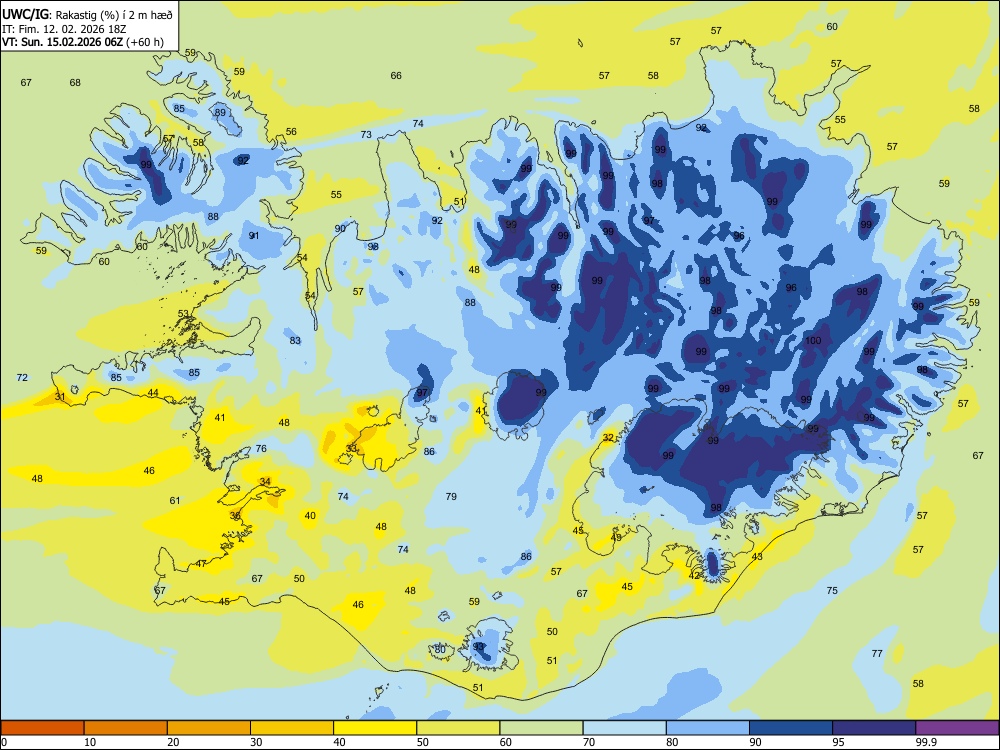Click the '83' humidity value on the map
Screen dimensions: 1000x750
pyautogui.click(x=295, y=341)
